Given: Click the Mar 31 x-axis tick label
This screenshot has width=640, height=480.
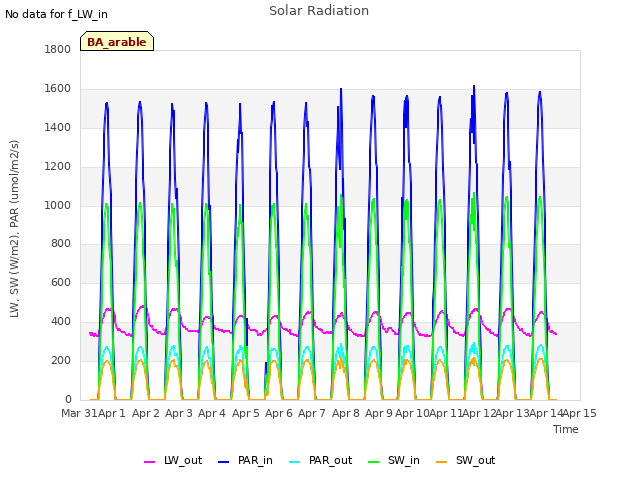Looking at the screenshot, I should tap(79, 413).
